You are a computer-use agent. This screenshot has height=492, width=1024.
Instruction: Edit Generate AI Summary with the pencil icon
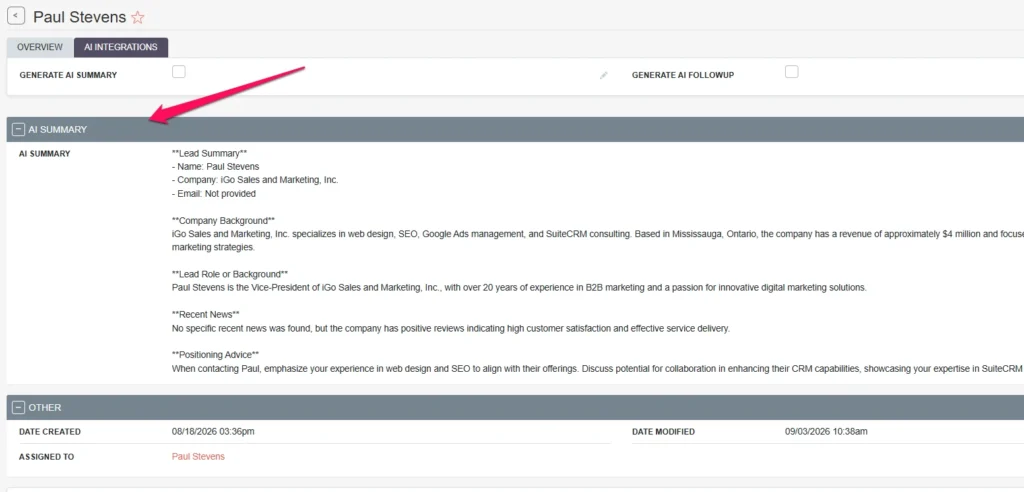tap(603, 76)
